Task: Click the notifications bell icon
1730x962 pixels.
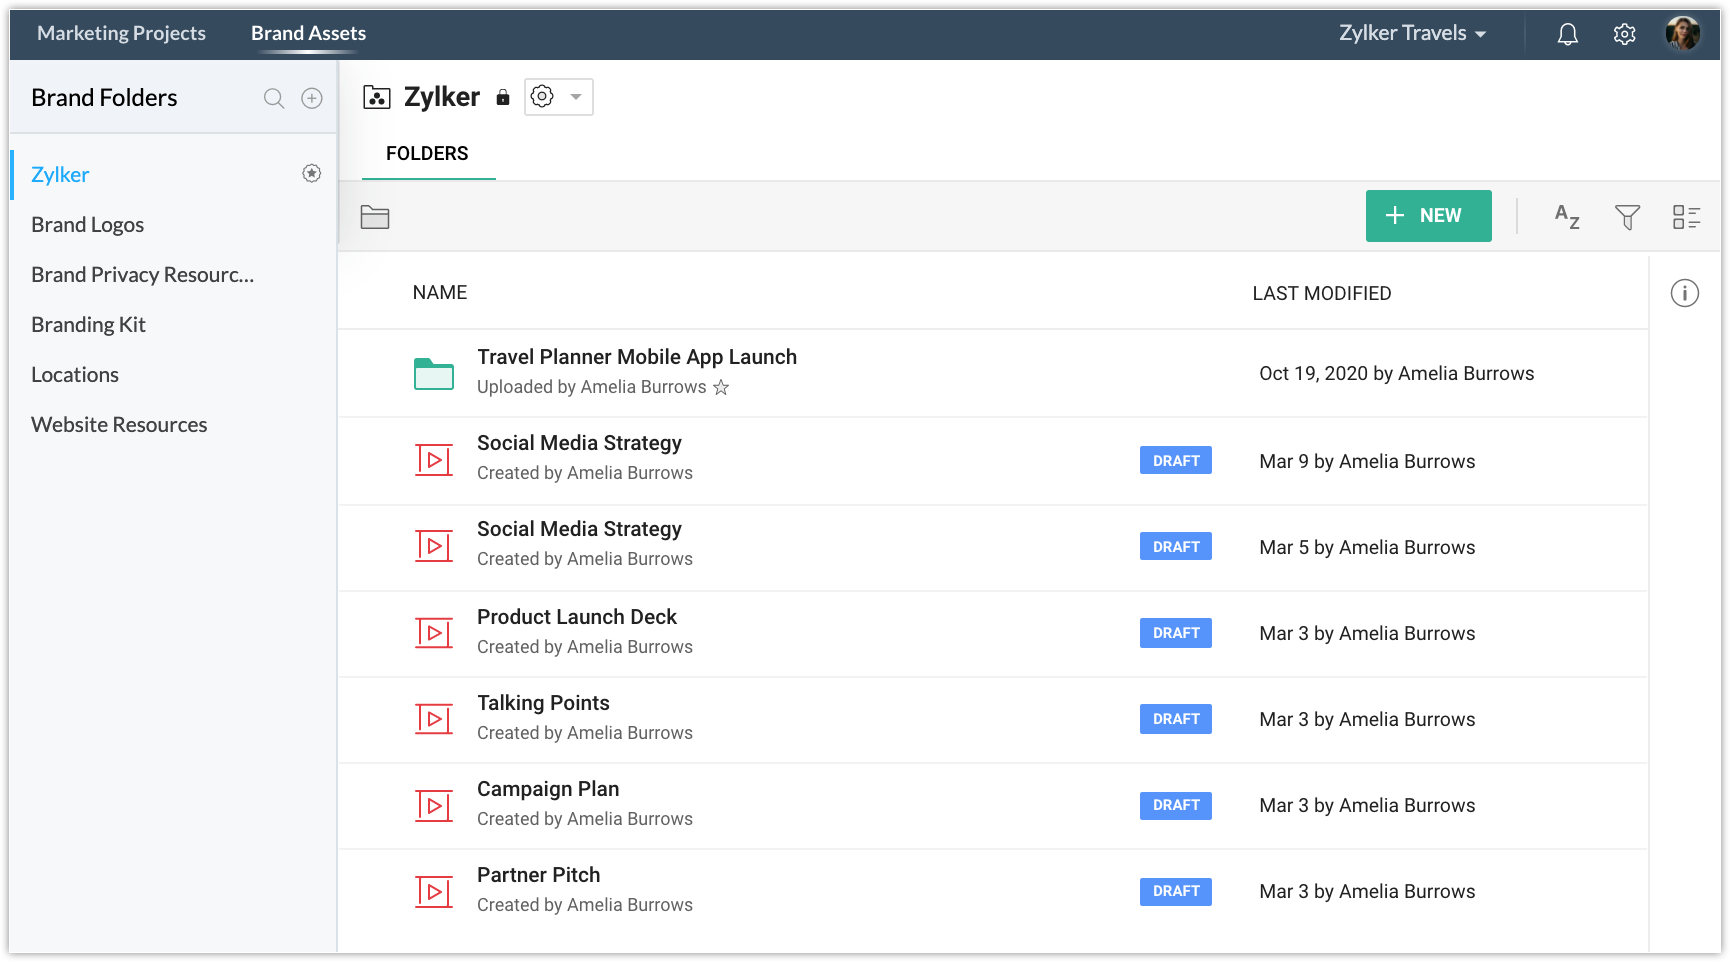Action: coord(1567,34)
